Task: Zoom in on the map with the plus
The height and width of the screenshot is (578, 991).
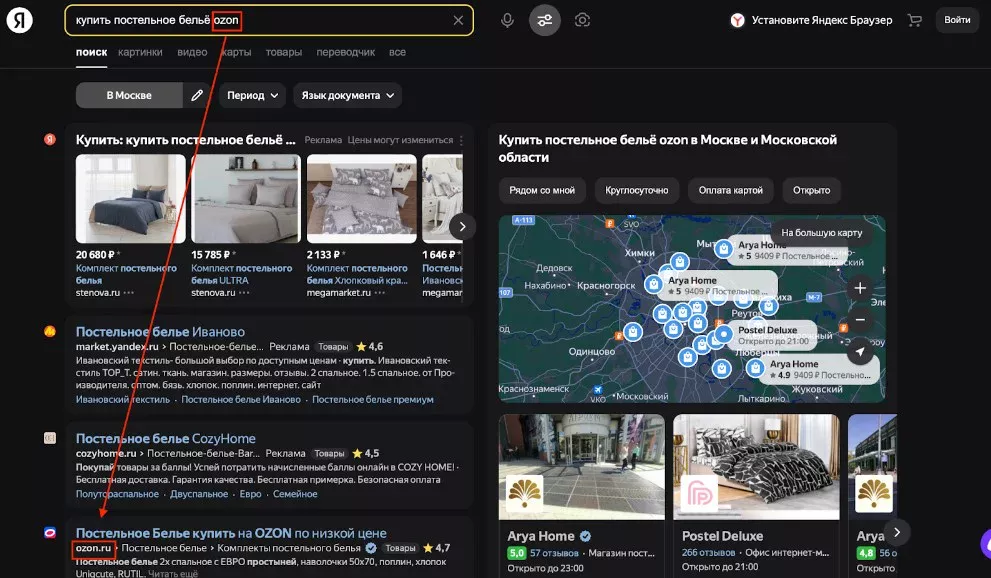Action: pyautogui.click(x=860, y=288)
